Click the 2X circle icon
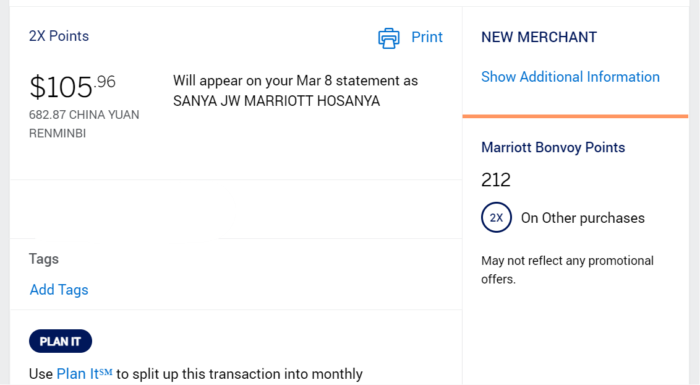The width and height of the screenshot is (700, 385). pyautogui.click(x=496, y=218)
